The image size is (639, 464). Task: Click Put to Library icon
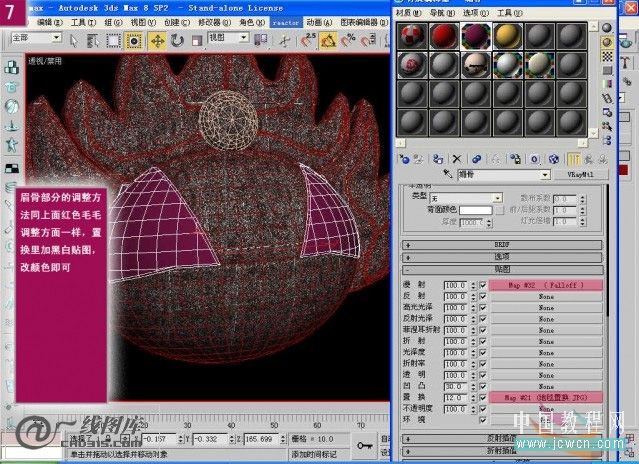tap(515, 159)
